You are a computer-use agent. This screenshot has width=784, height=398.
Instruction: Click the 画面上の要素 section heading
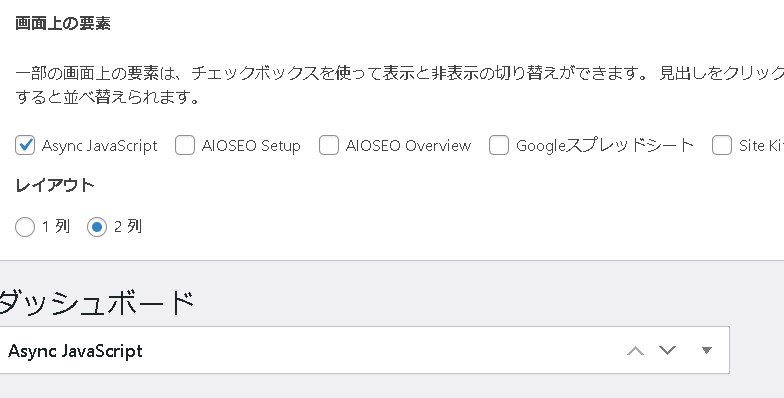pyautogui.click(x=63, y=24)
